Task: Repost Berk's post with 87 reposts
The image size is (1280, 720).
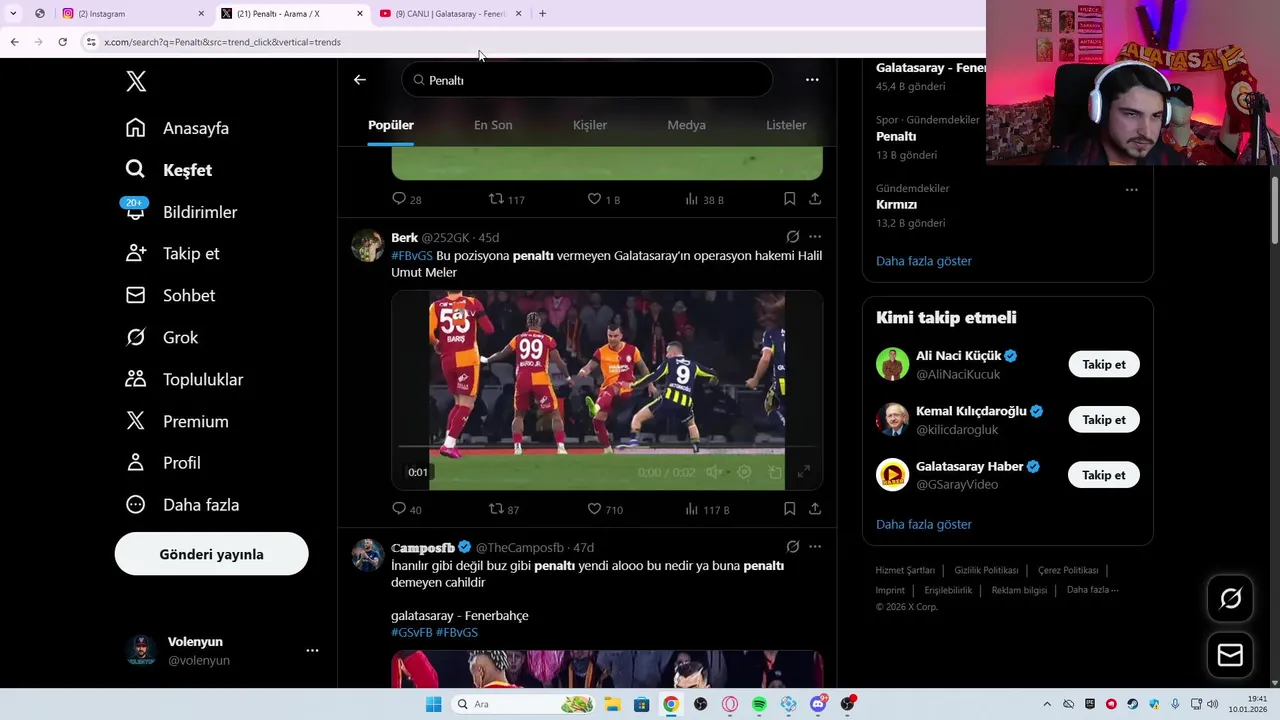Action: point(503,509)
